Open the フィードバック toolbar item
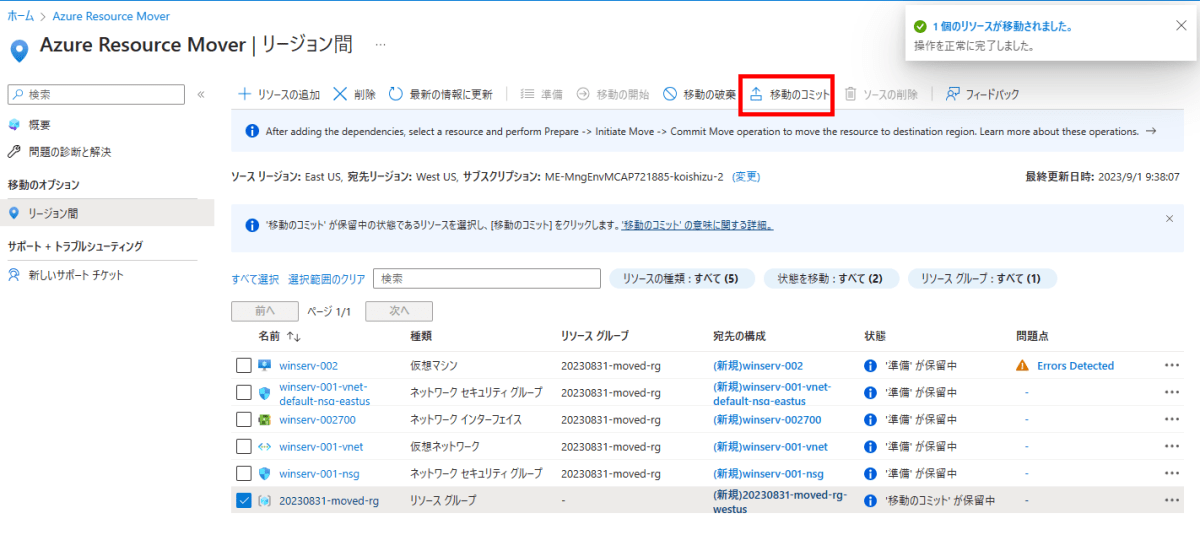The height and width of the screenshot is (535, 1200). (982, 94)
